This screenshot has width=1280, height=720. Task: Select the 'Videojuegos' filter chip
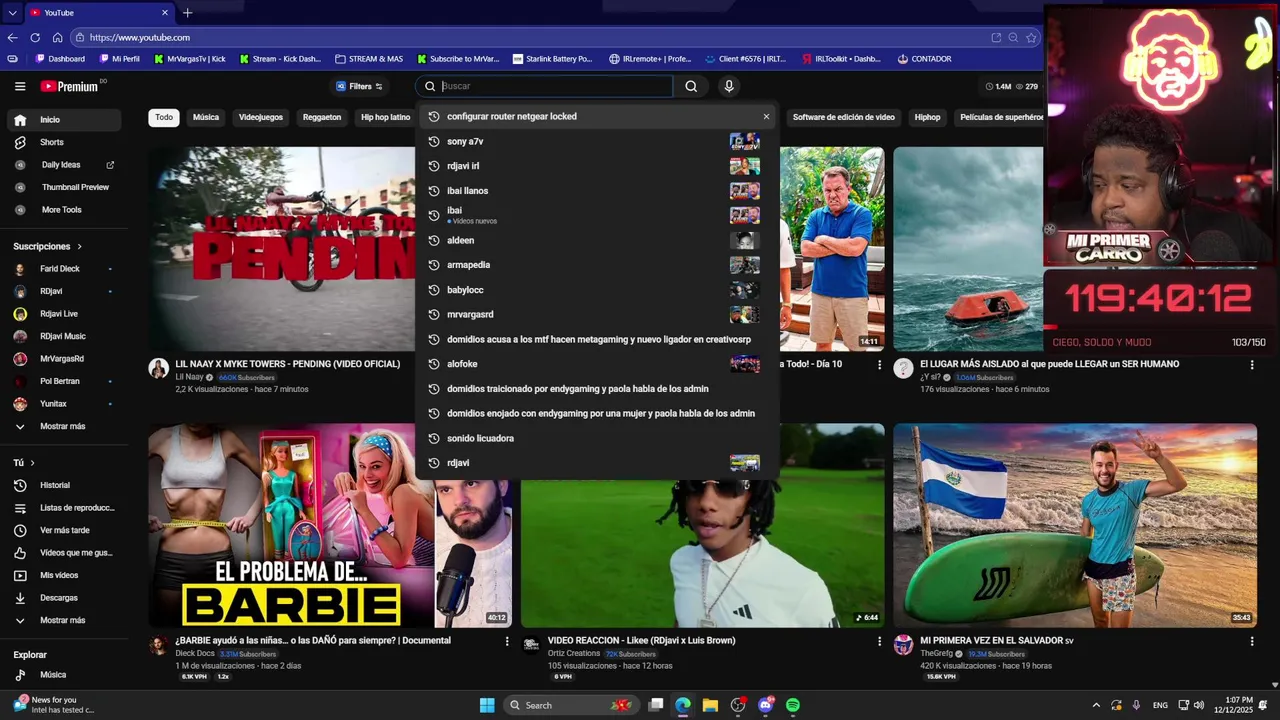(261, 118)
